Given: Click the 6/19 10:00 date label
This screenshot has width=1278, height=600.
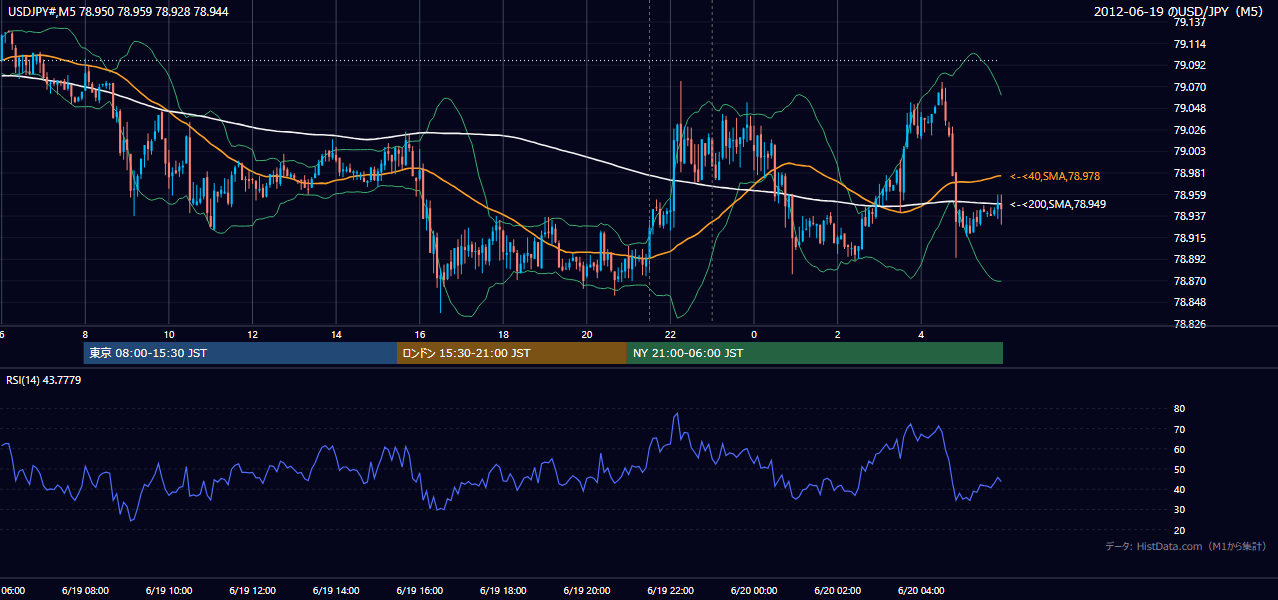Looking at the screenshot, I should (168, 591).
